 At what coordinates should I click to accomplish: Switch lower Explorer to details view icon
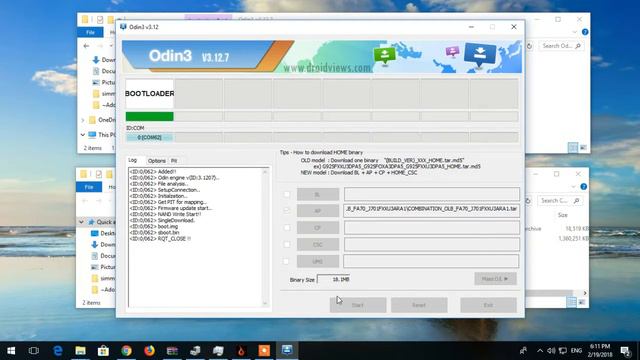571,302
